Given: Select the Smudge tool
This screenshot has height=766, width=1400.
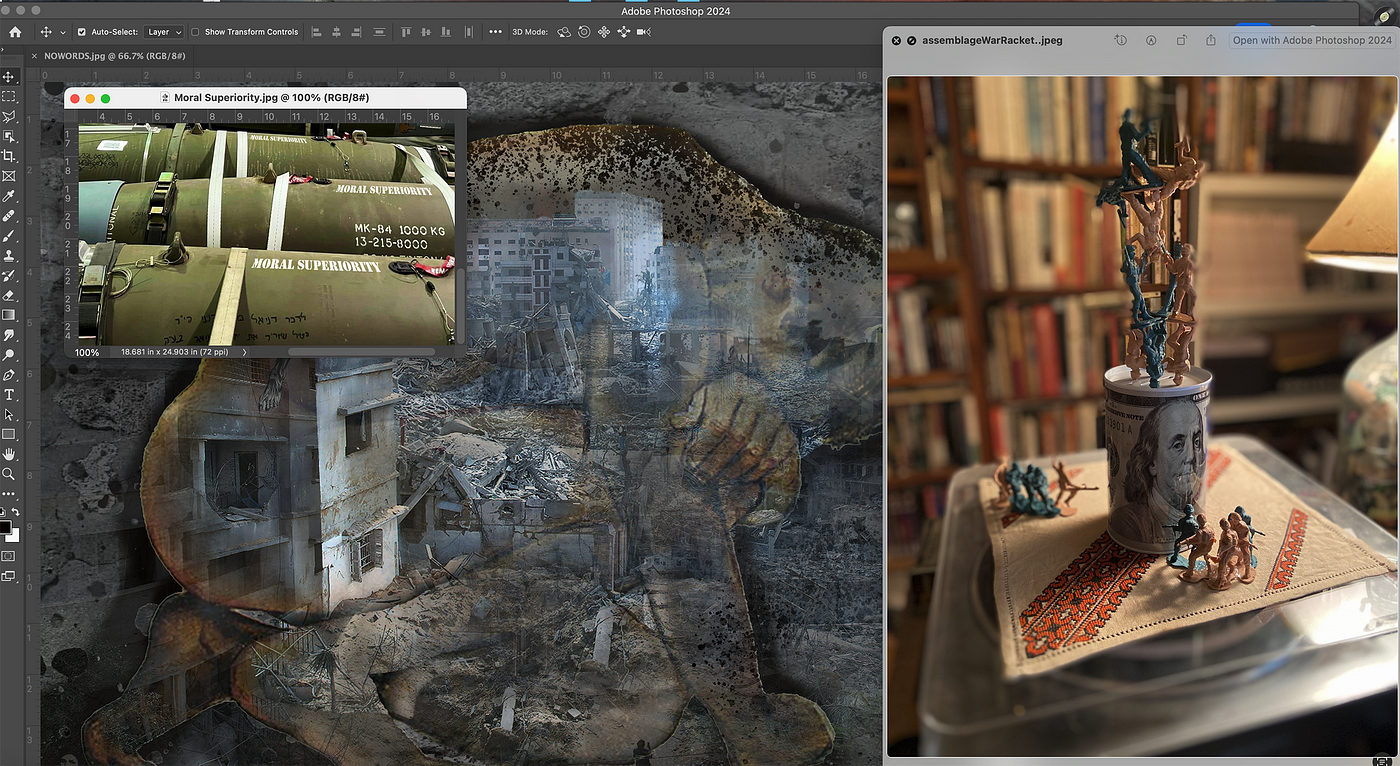Looking at the screenshot, I should click(x=9, y=335).
